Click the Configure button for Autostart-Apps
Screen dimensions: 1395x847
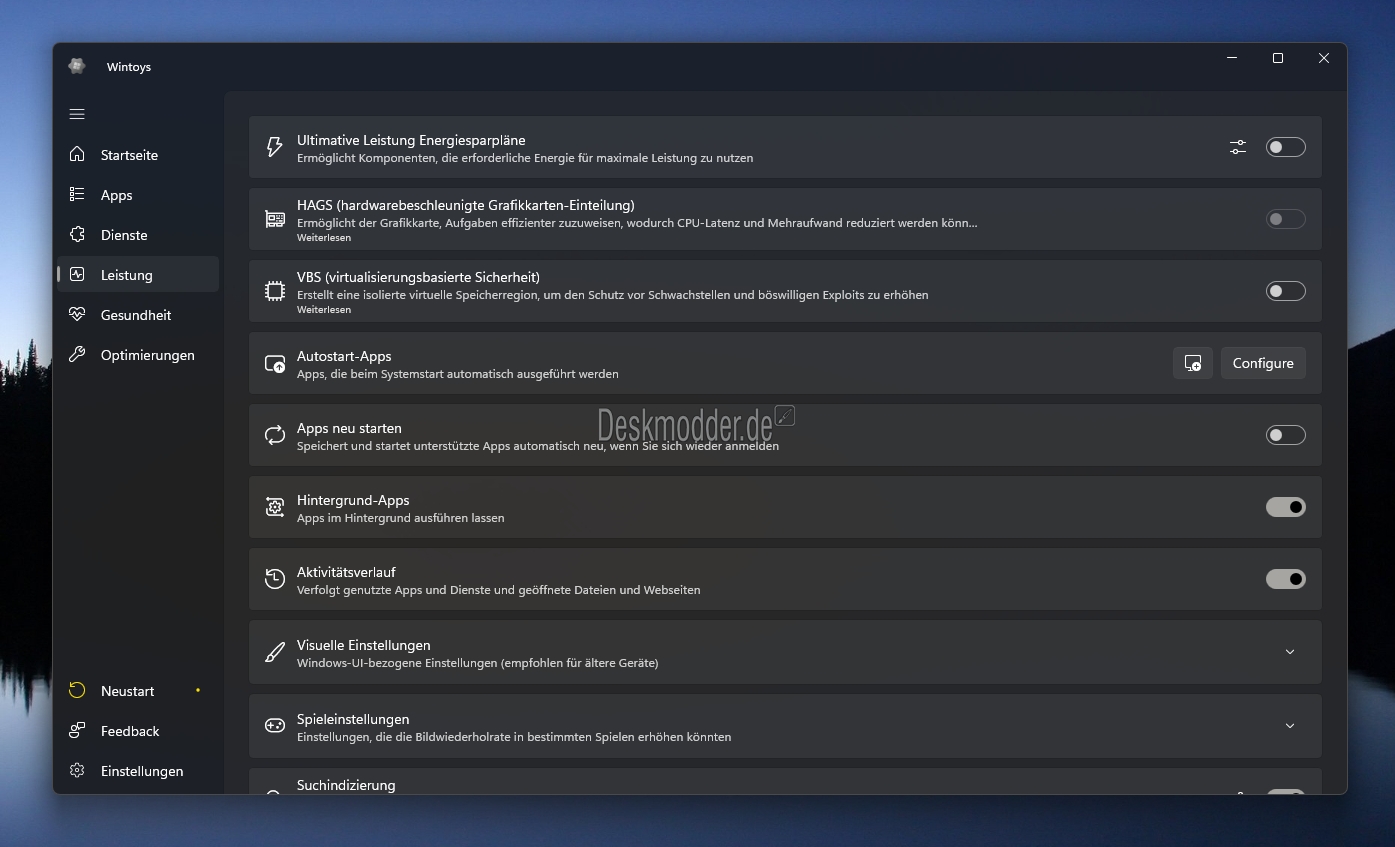[x=1263, y=363]
